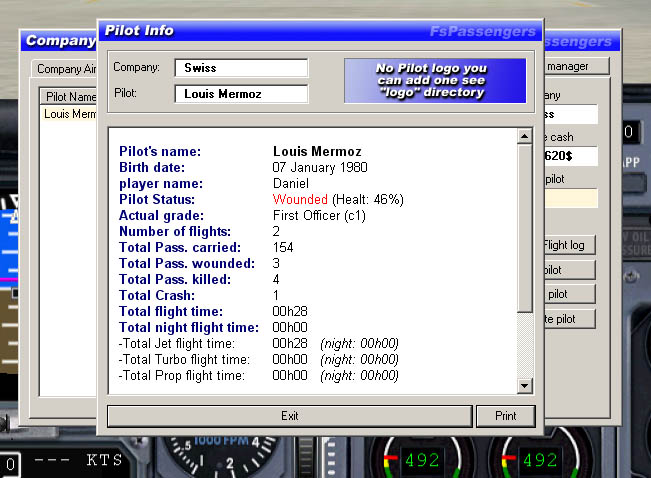Click the Total Pass. wounded label
The image size is (651, 478).
tap(187, 264)
